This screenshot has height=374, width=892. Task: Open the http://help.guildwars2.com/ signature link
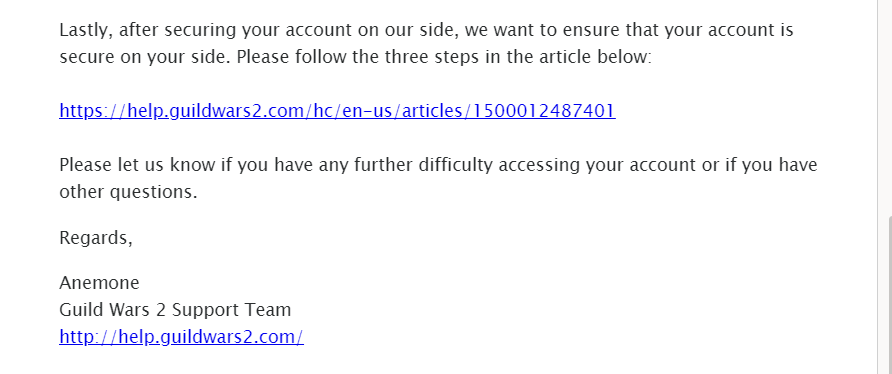click(181, 336)
